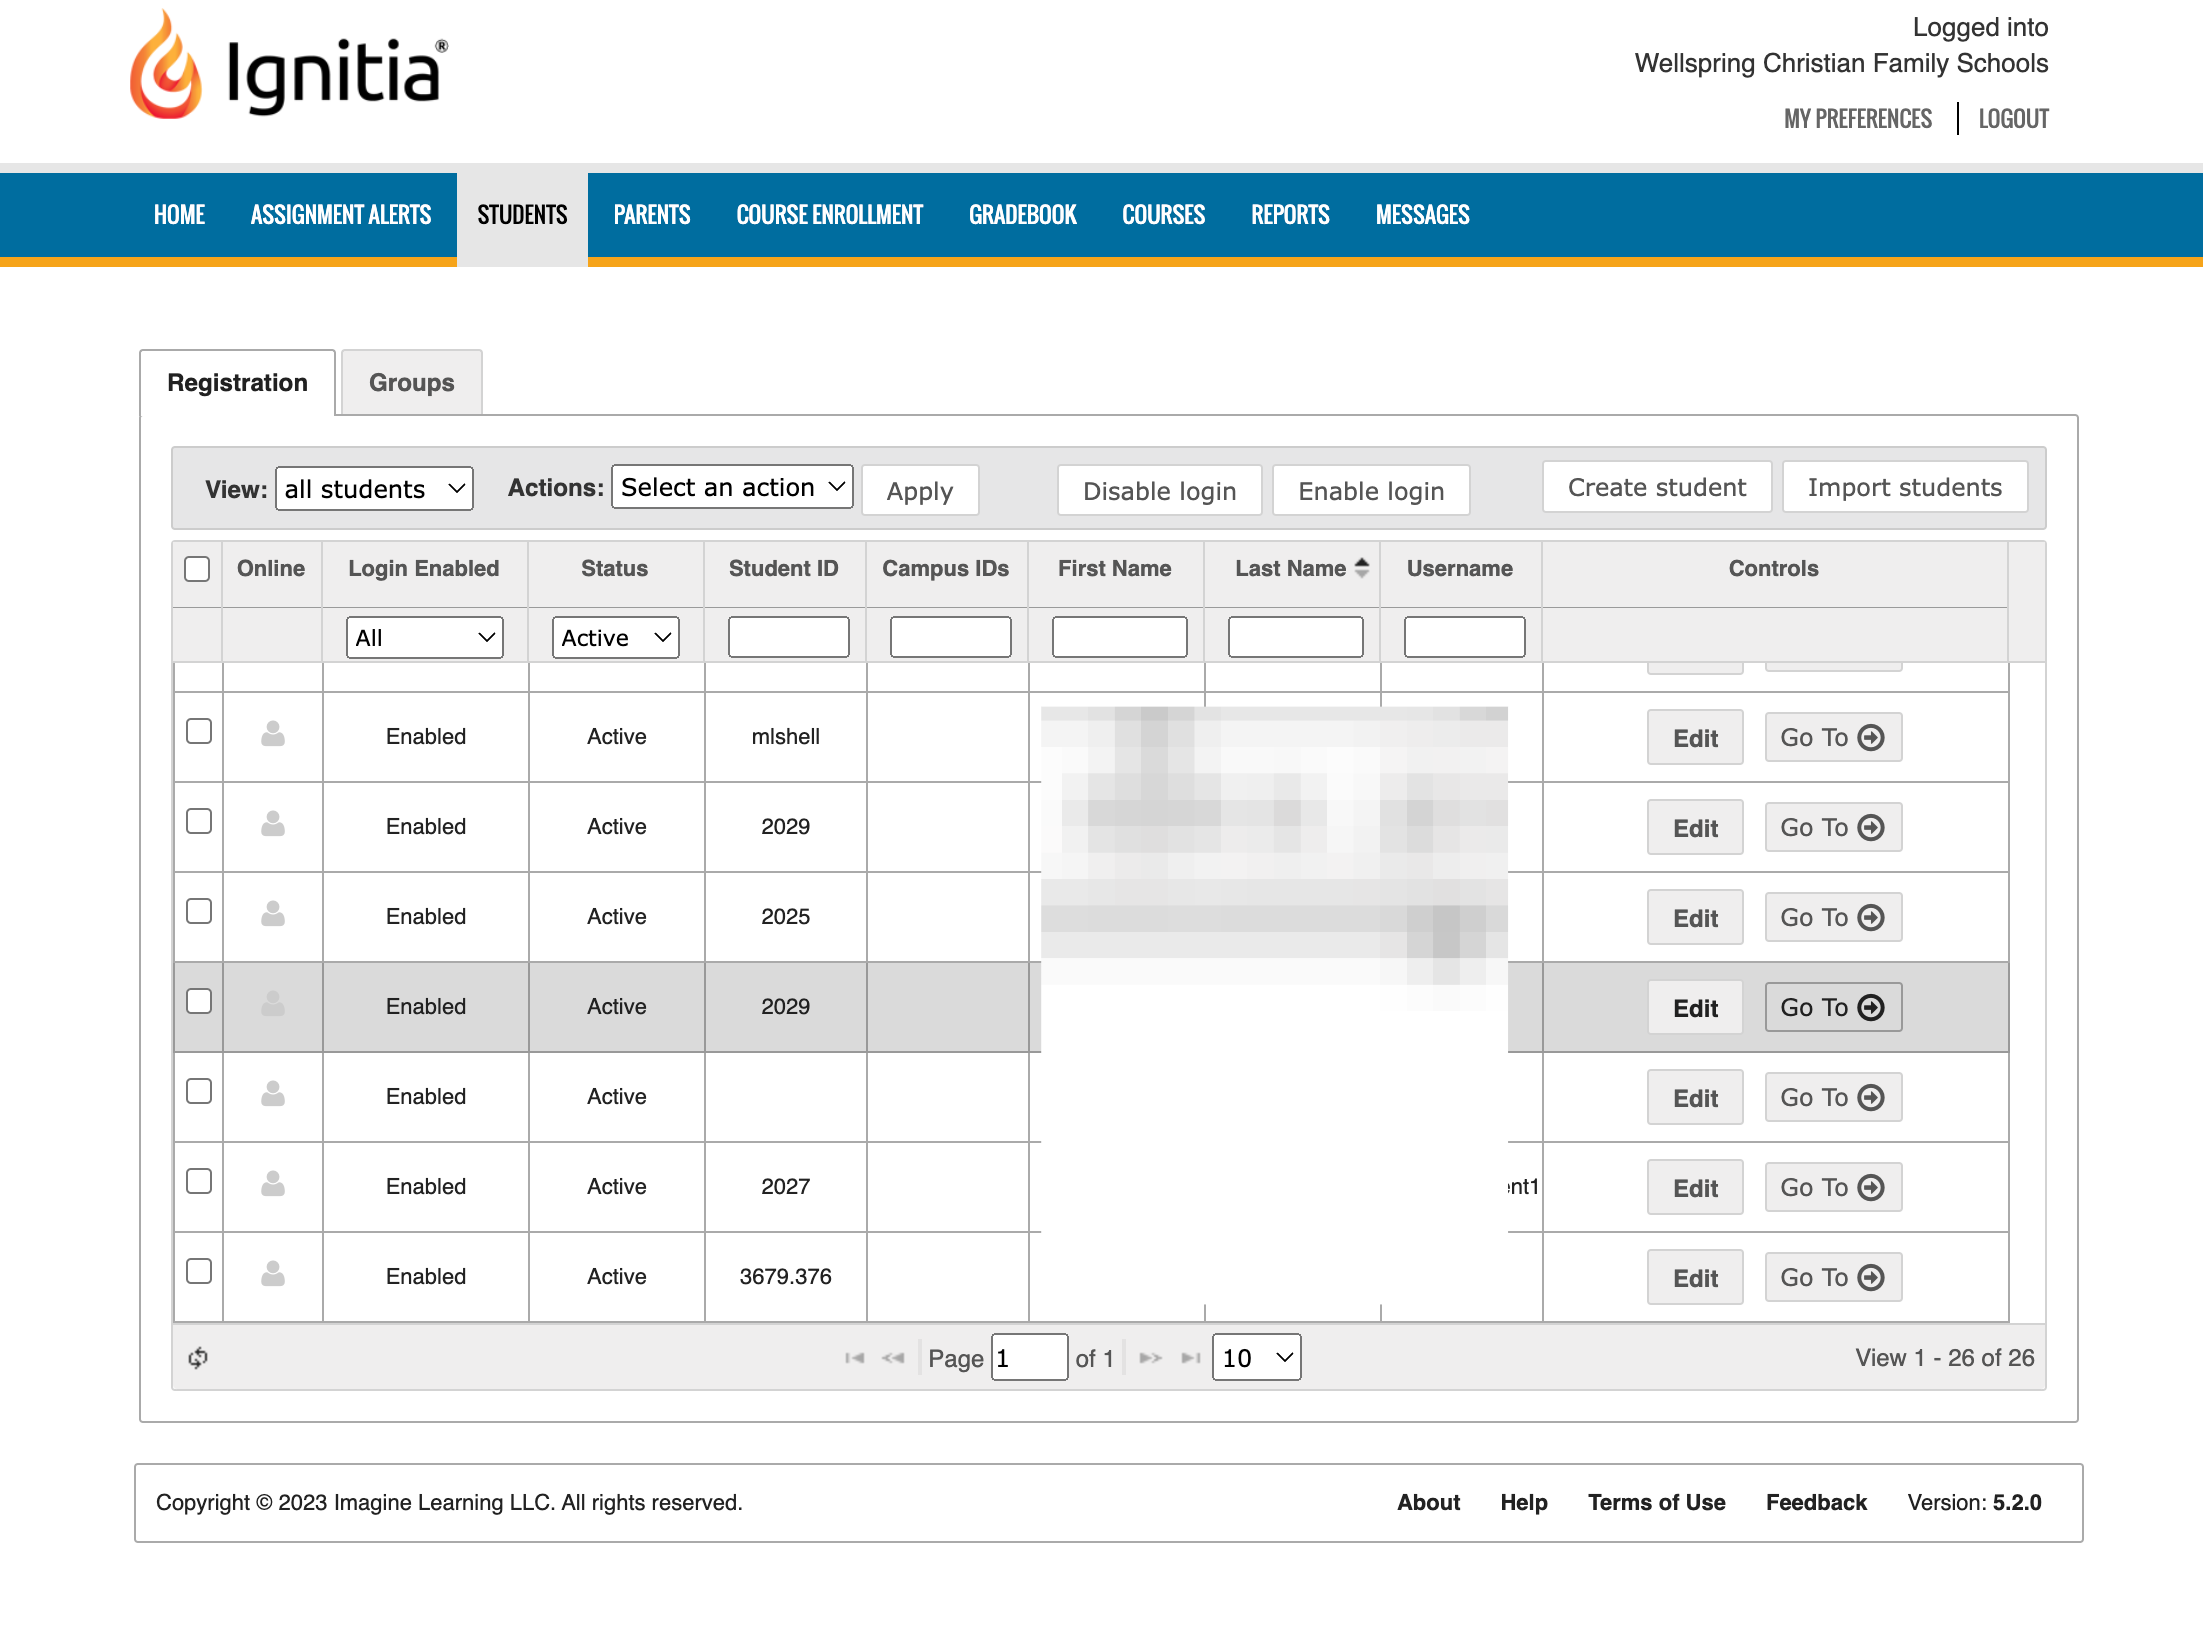The image size is (2203, 1626).
Task: Check the student 2025 row checkbox
Action: click(x=199, y=911)
